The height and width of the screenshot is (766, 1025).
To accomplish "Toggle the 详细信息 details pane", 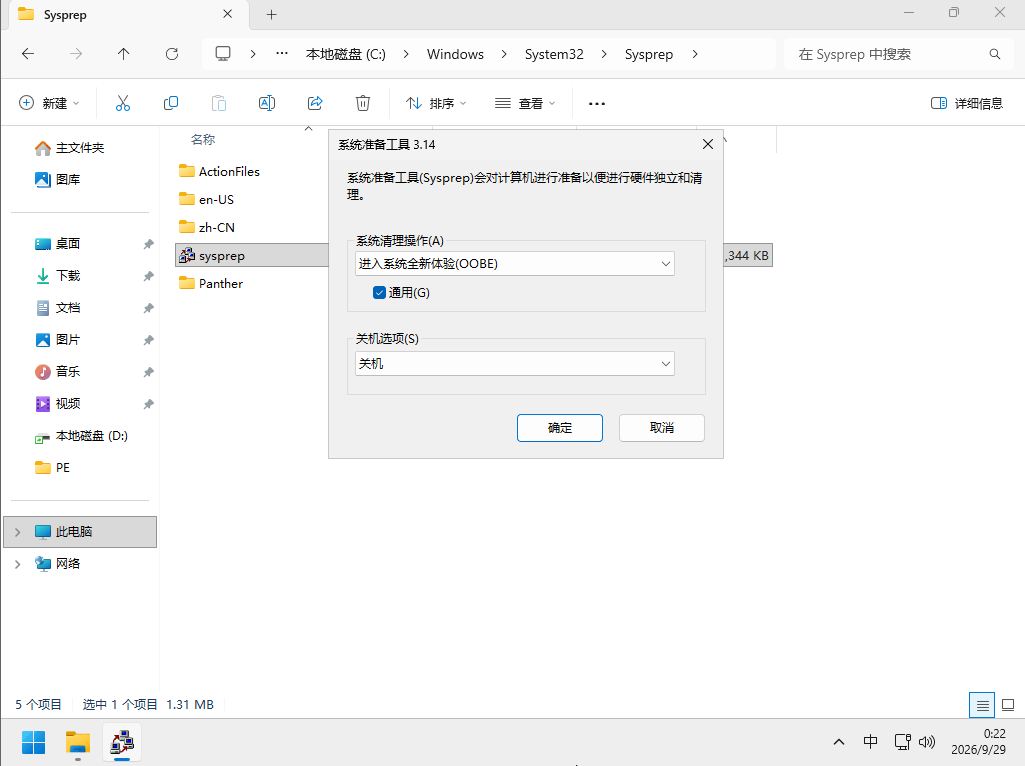I will coord(967,103).
